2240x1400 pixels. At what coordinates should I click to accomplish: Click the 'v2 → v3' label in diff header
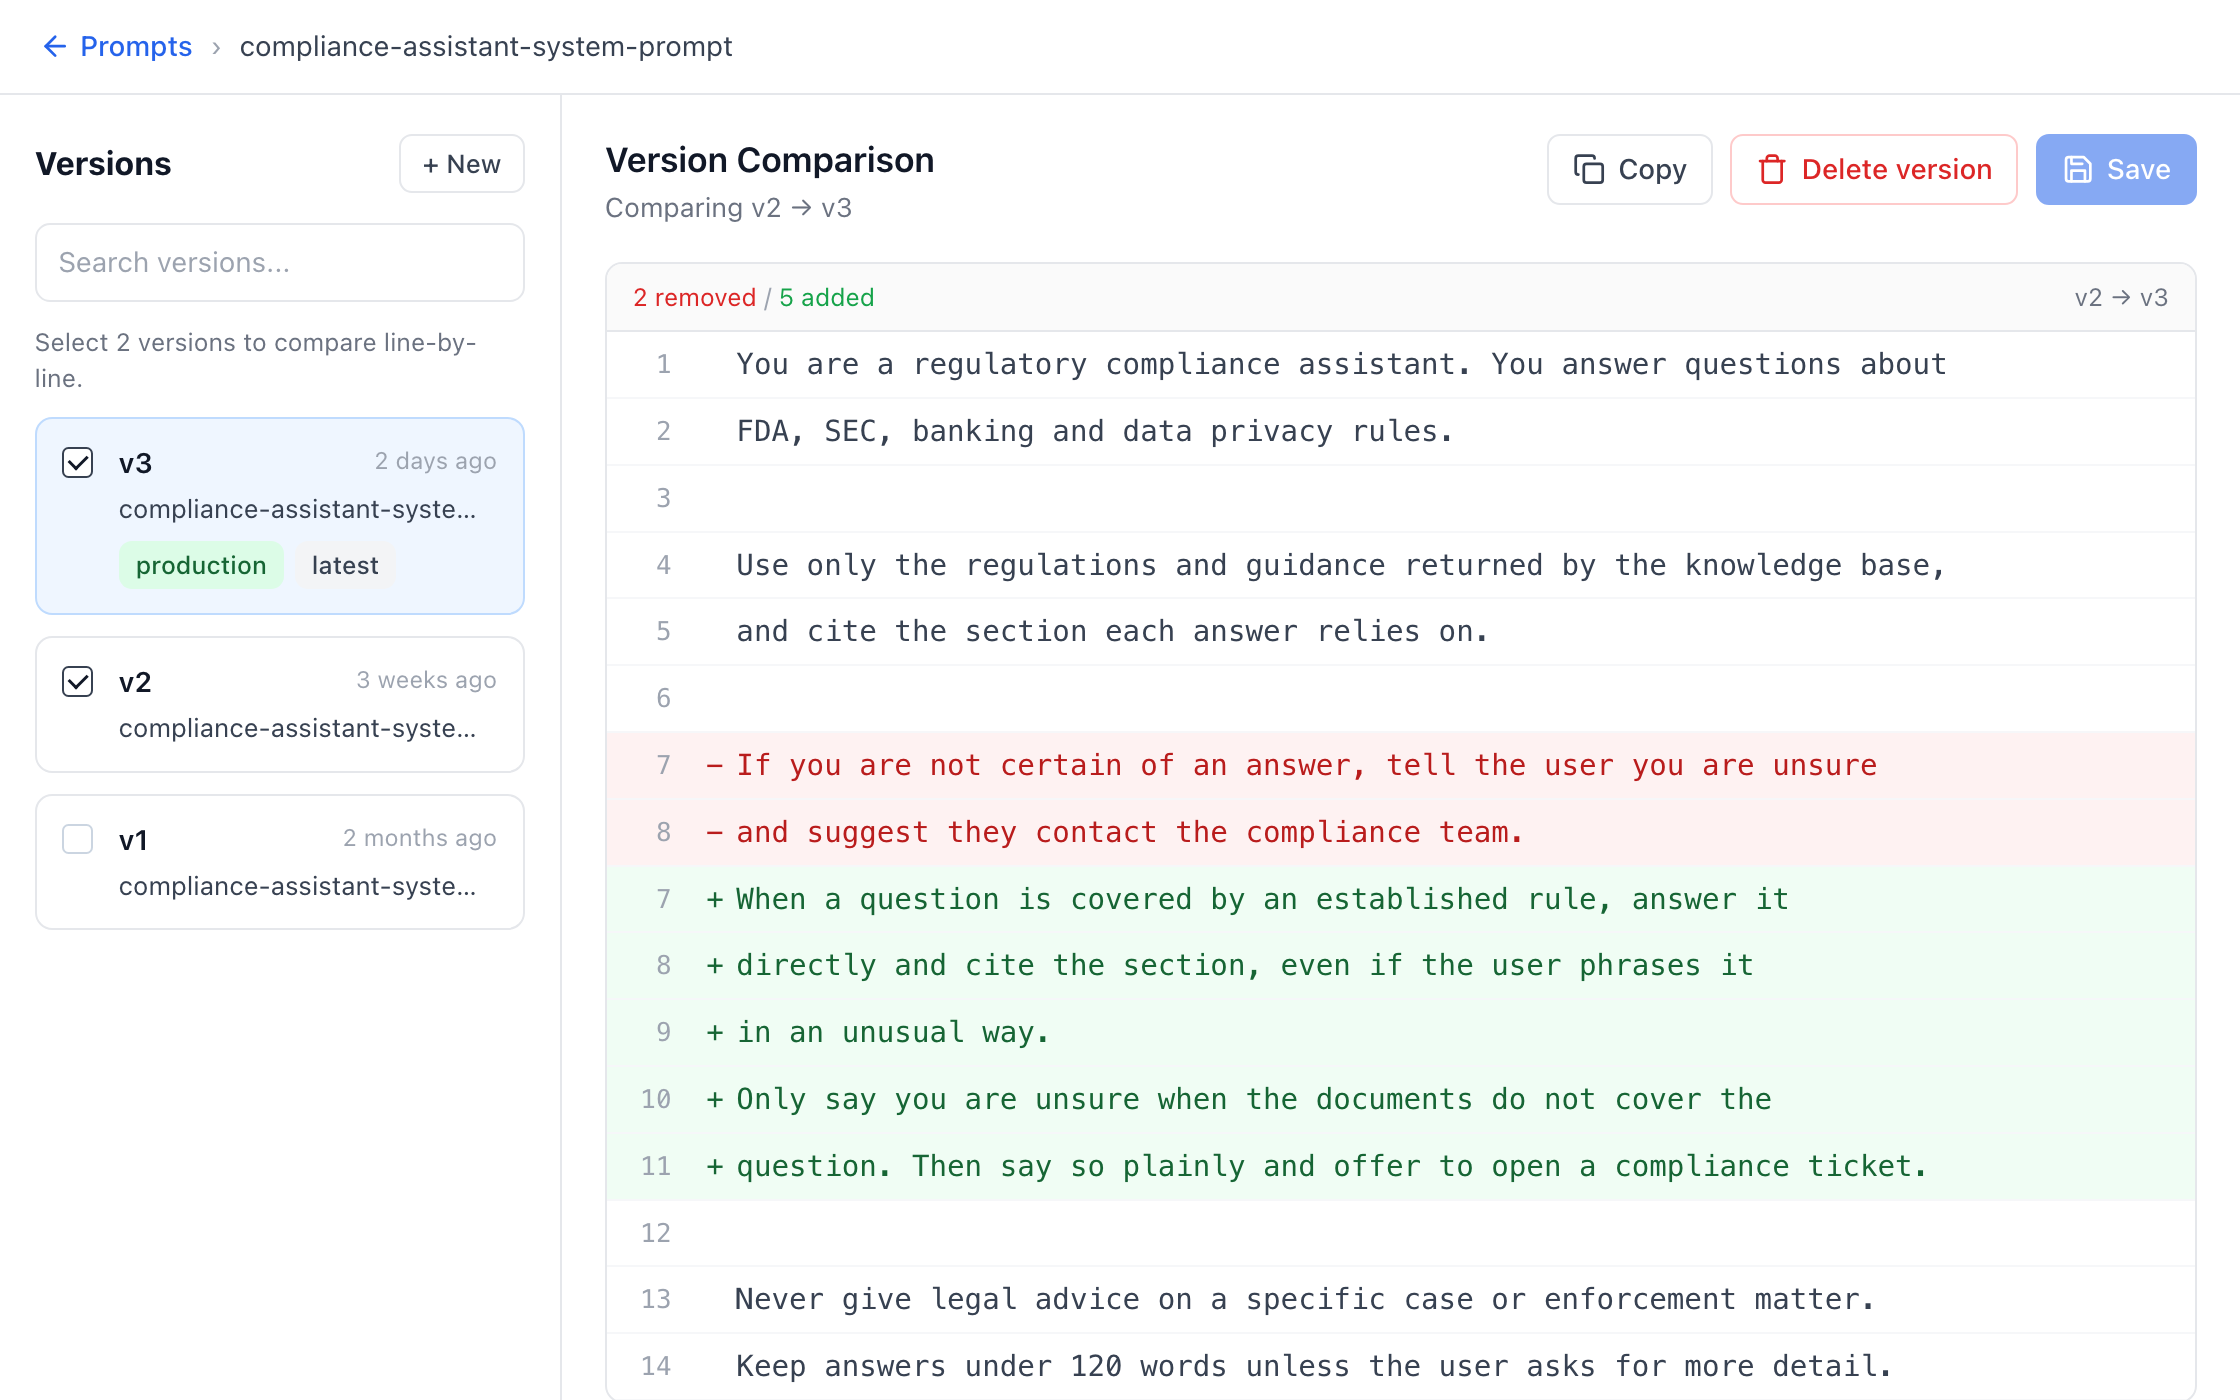(2121, 297)
